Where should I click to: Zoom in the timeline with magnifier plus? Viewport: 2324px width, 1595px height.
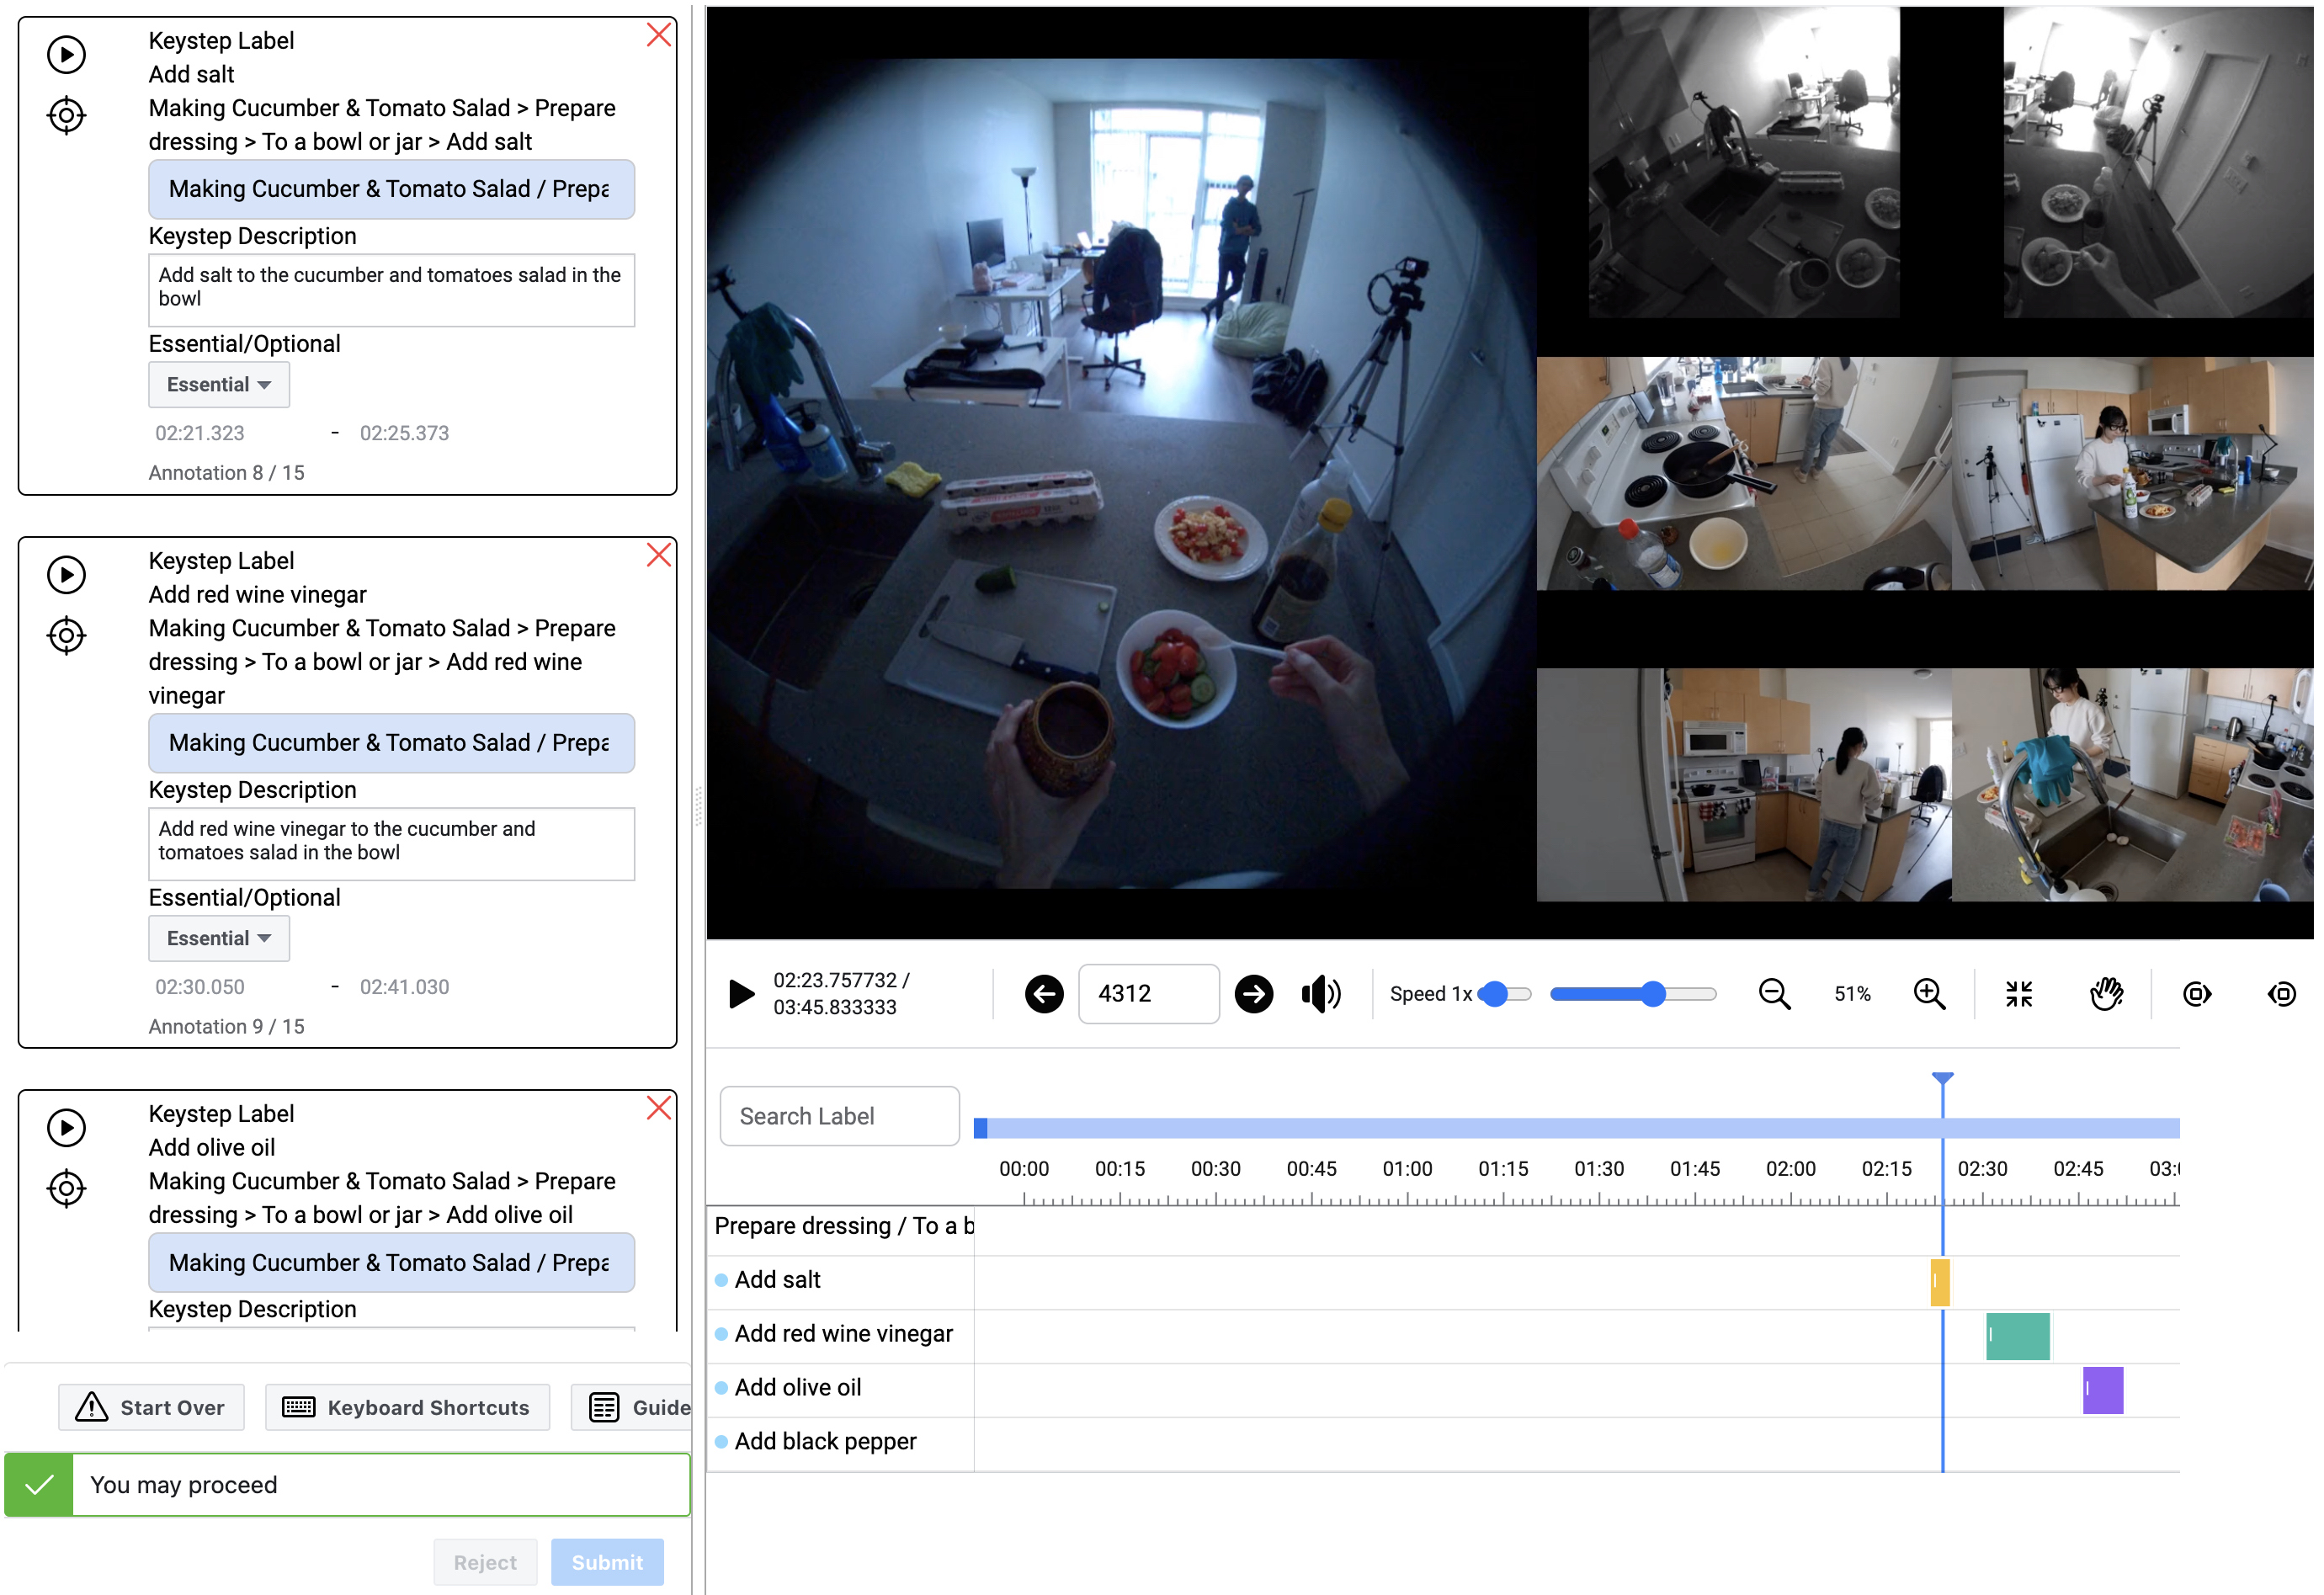[x=1928, y=993]
